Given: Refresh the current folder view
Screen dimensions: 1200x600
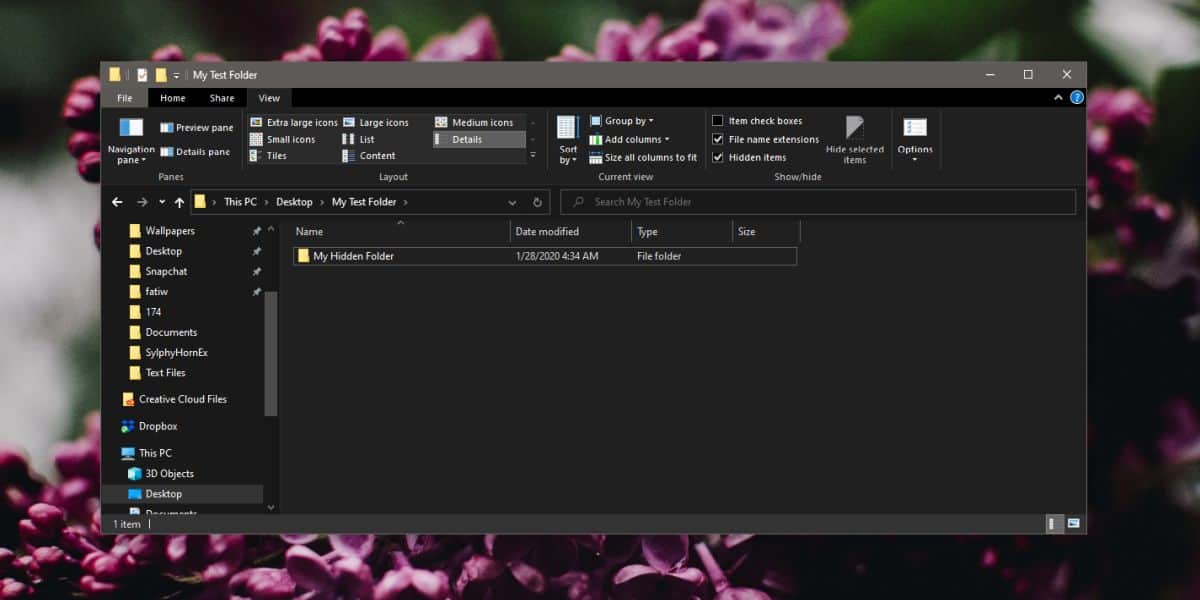Looking at the screenshot, I should pos(537,202).
